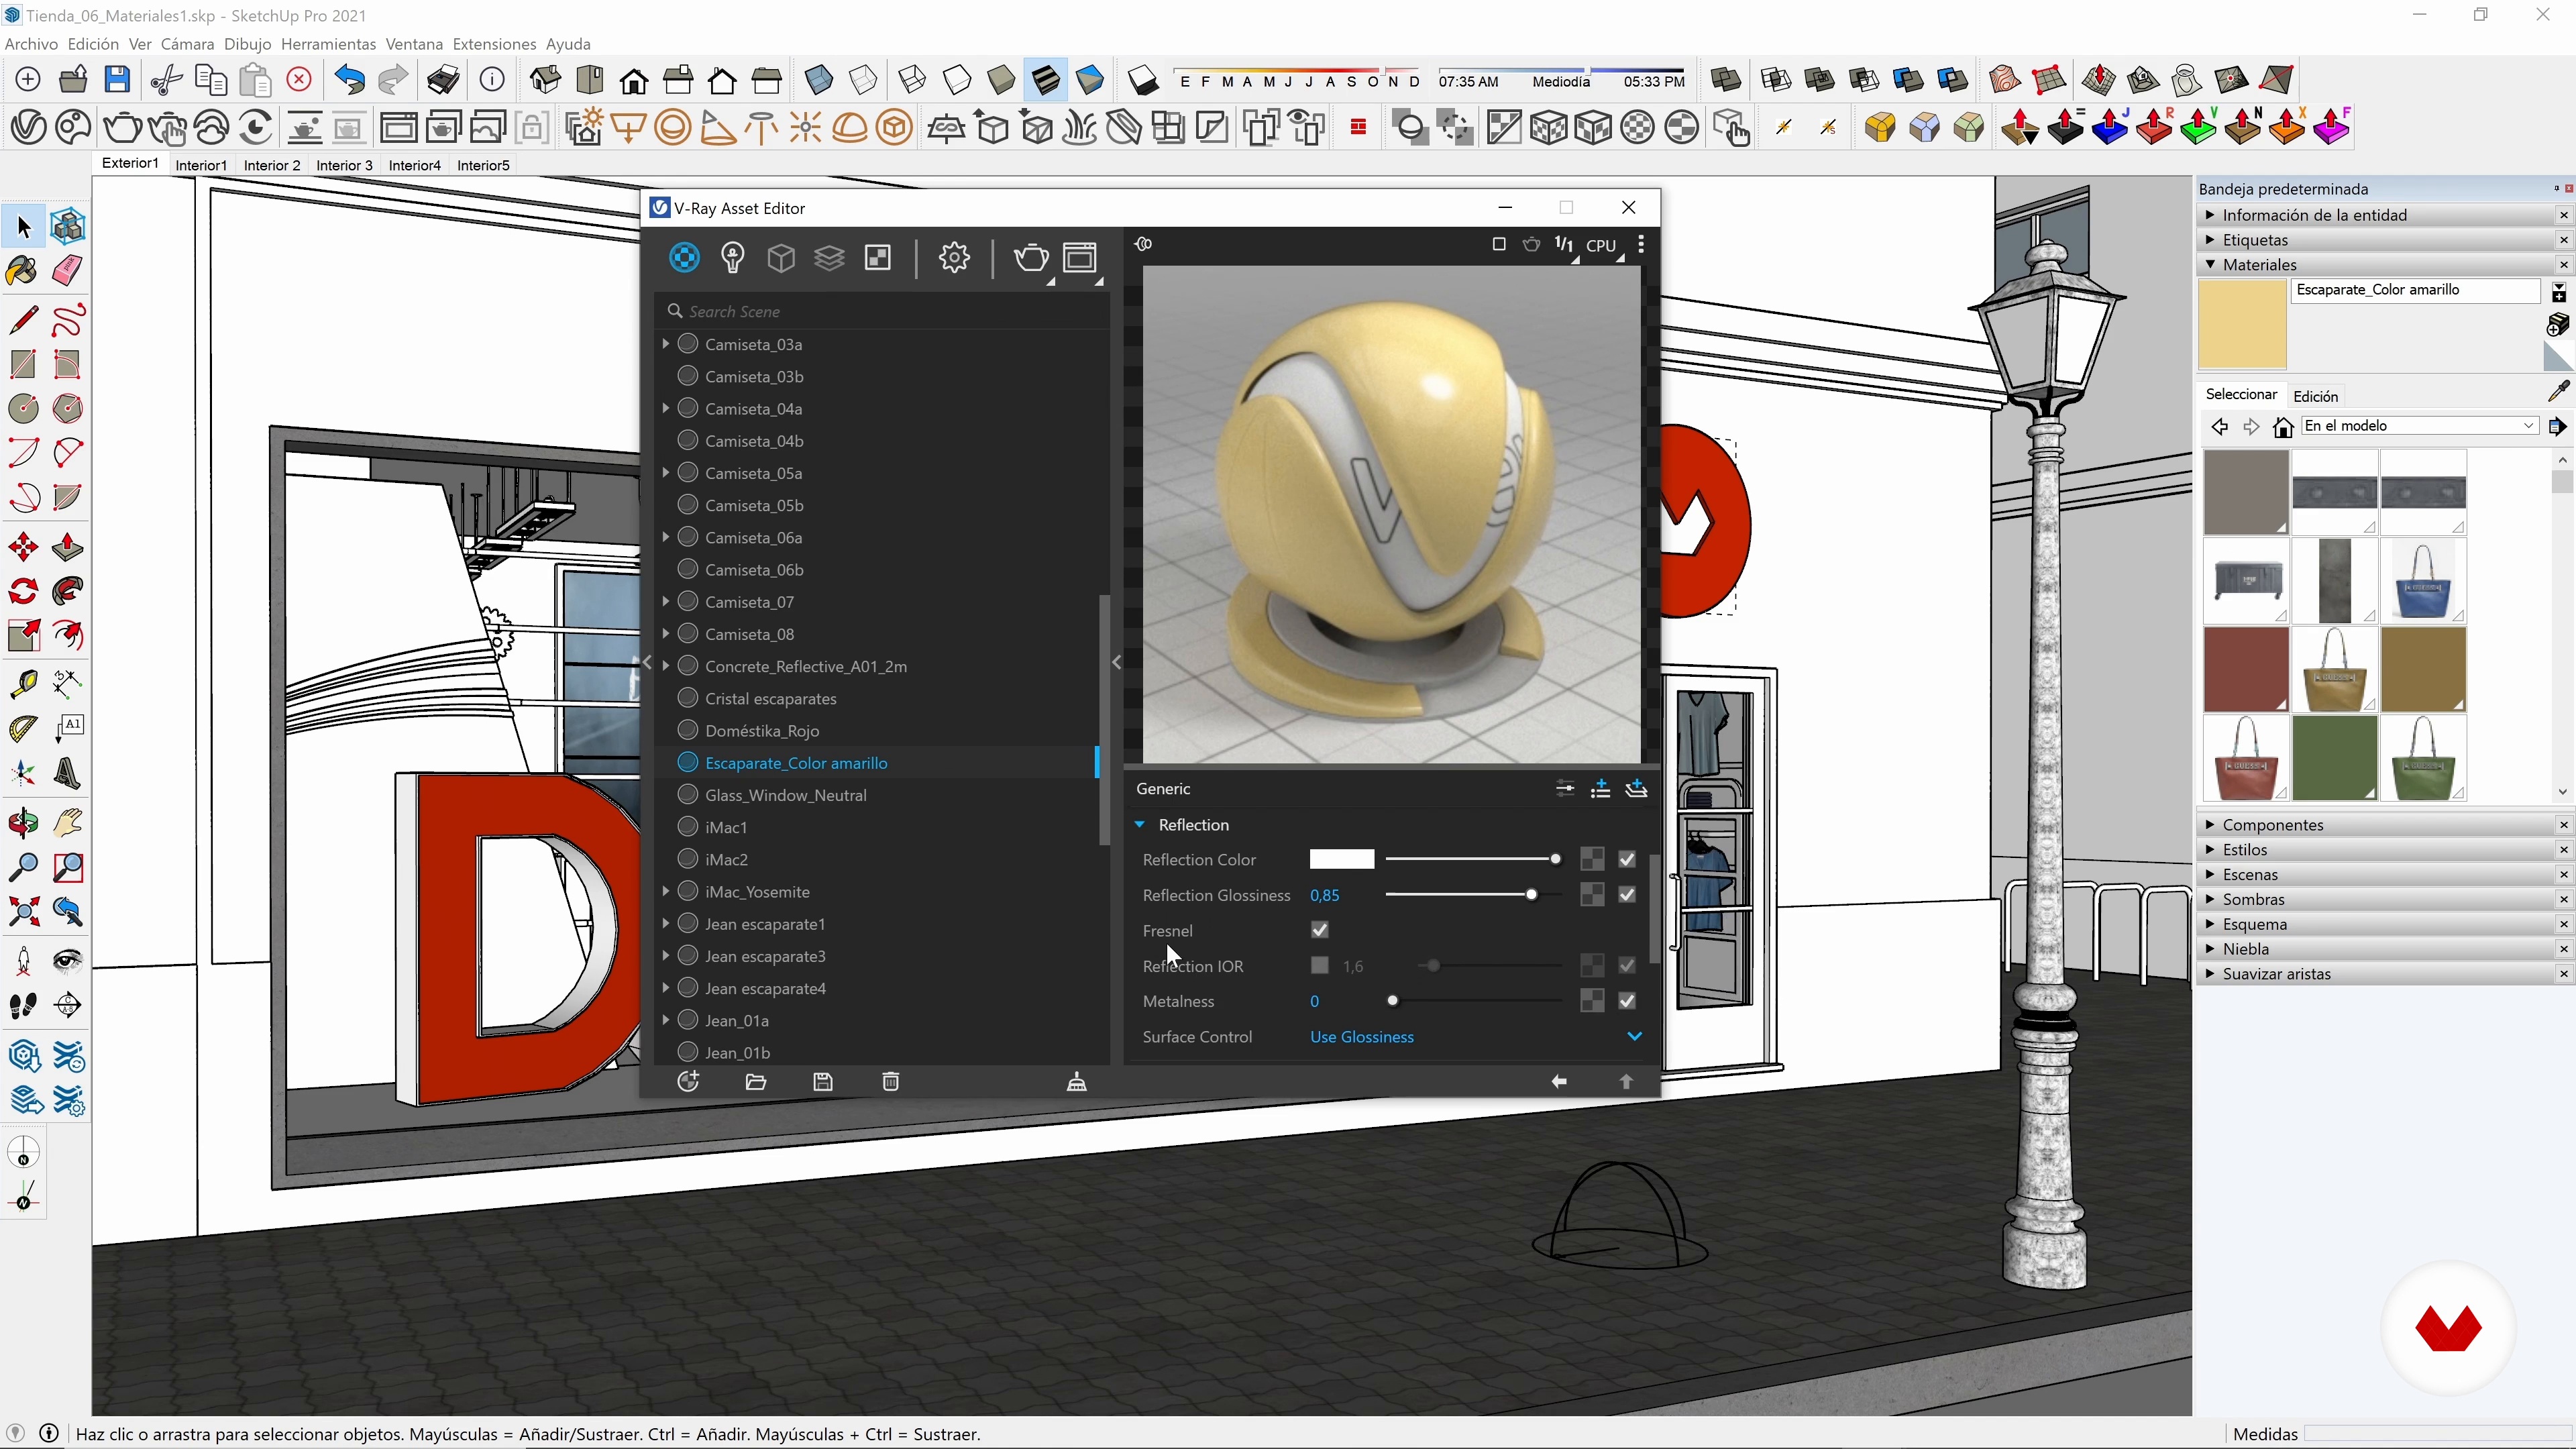Pick material with the eyedropper sample icon
Screen dimensions: 2576x1449
(x=2558, y=391)
